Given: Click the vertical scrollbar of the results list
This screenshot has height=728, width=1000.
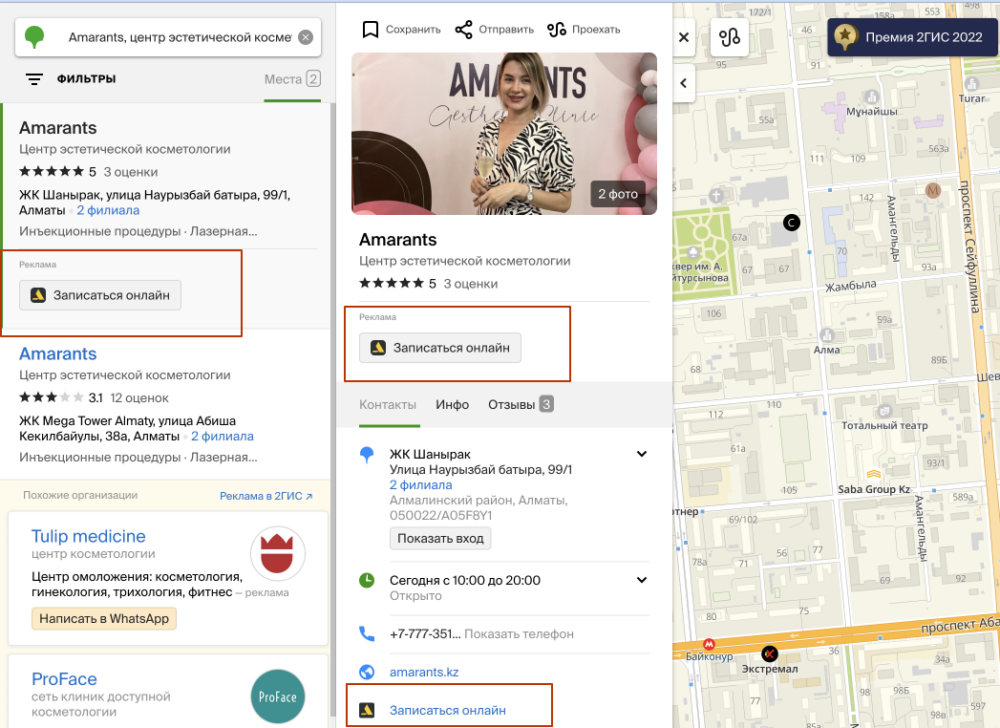Looking at the screenshot, I should coord(332,408).
